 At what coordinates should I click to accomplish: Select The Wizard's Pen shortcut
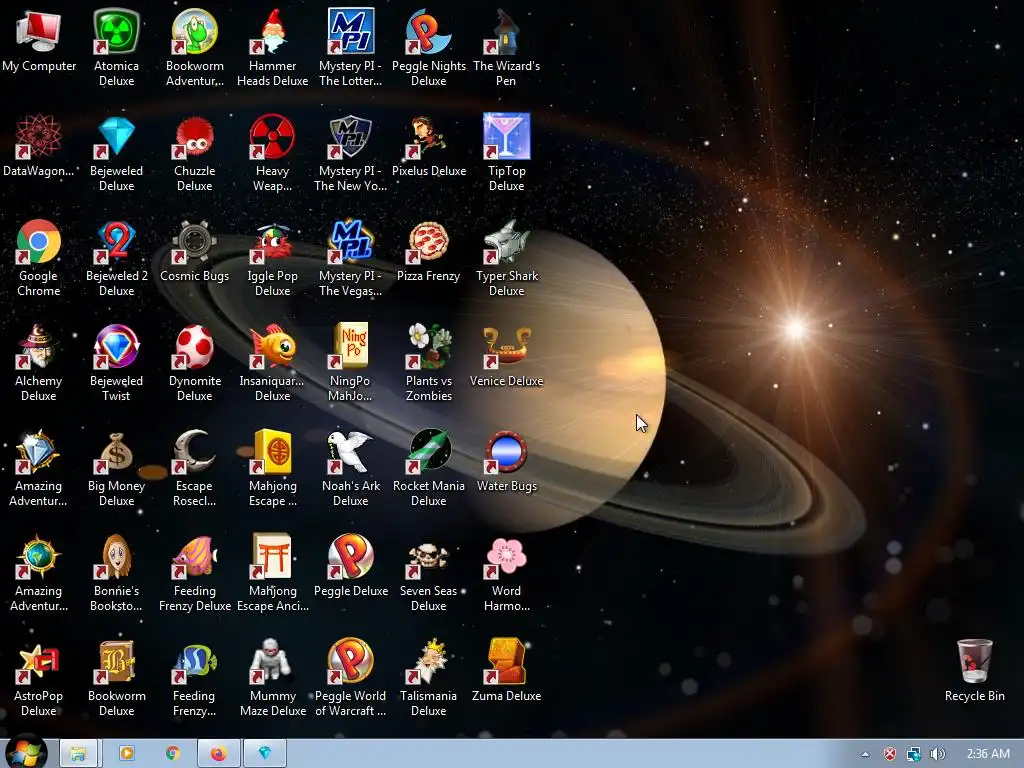click(506, 31)
